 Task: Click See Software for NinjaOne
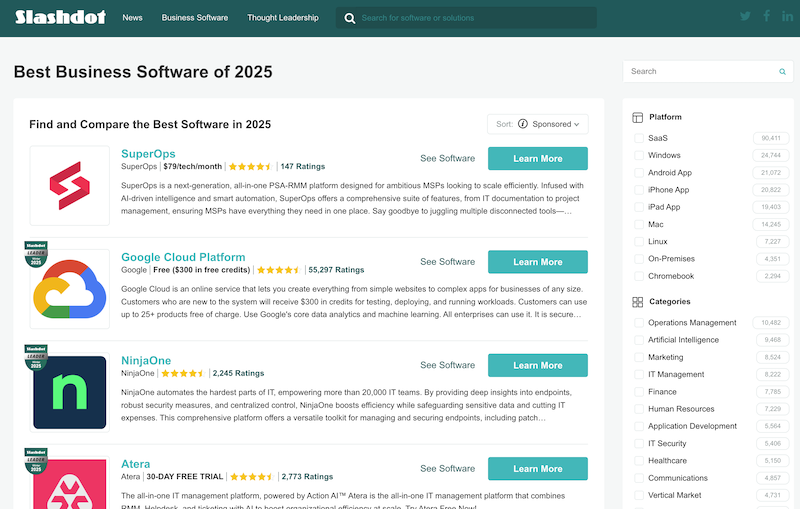tap(447, 365)
